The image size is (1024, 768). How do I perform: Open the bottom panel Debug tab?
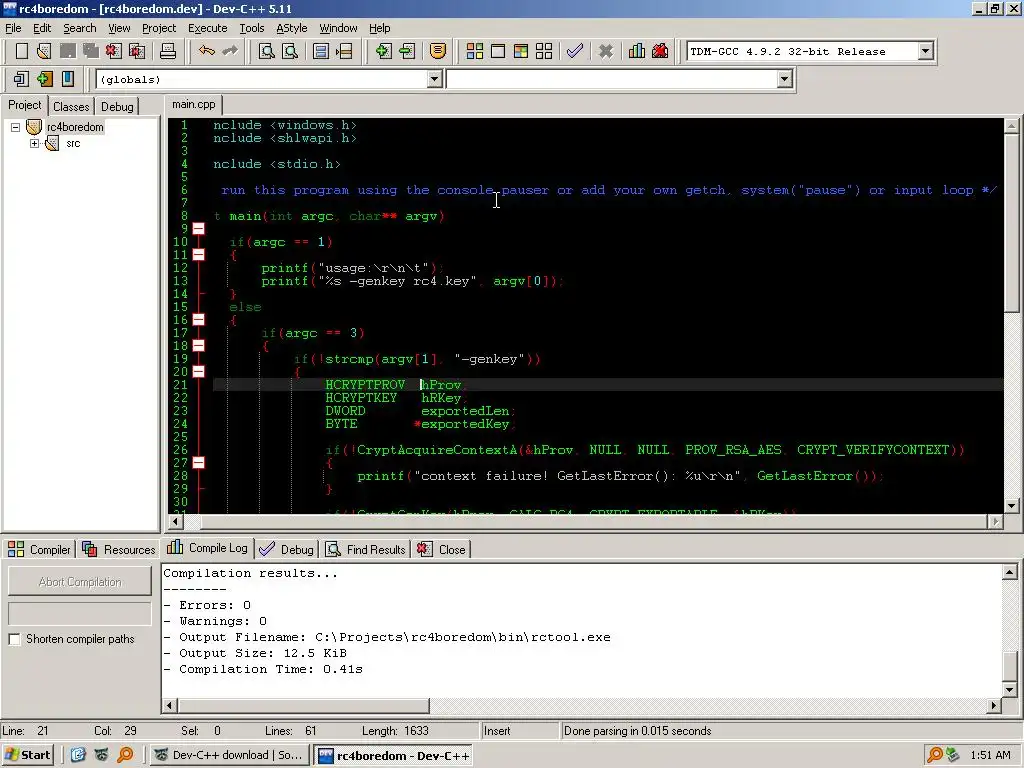click(x=287, y=549)
